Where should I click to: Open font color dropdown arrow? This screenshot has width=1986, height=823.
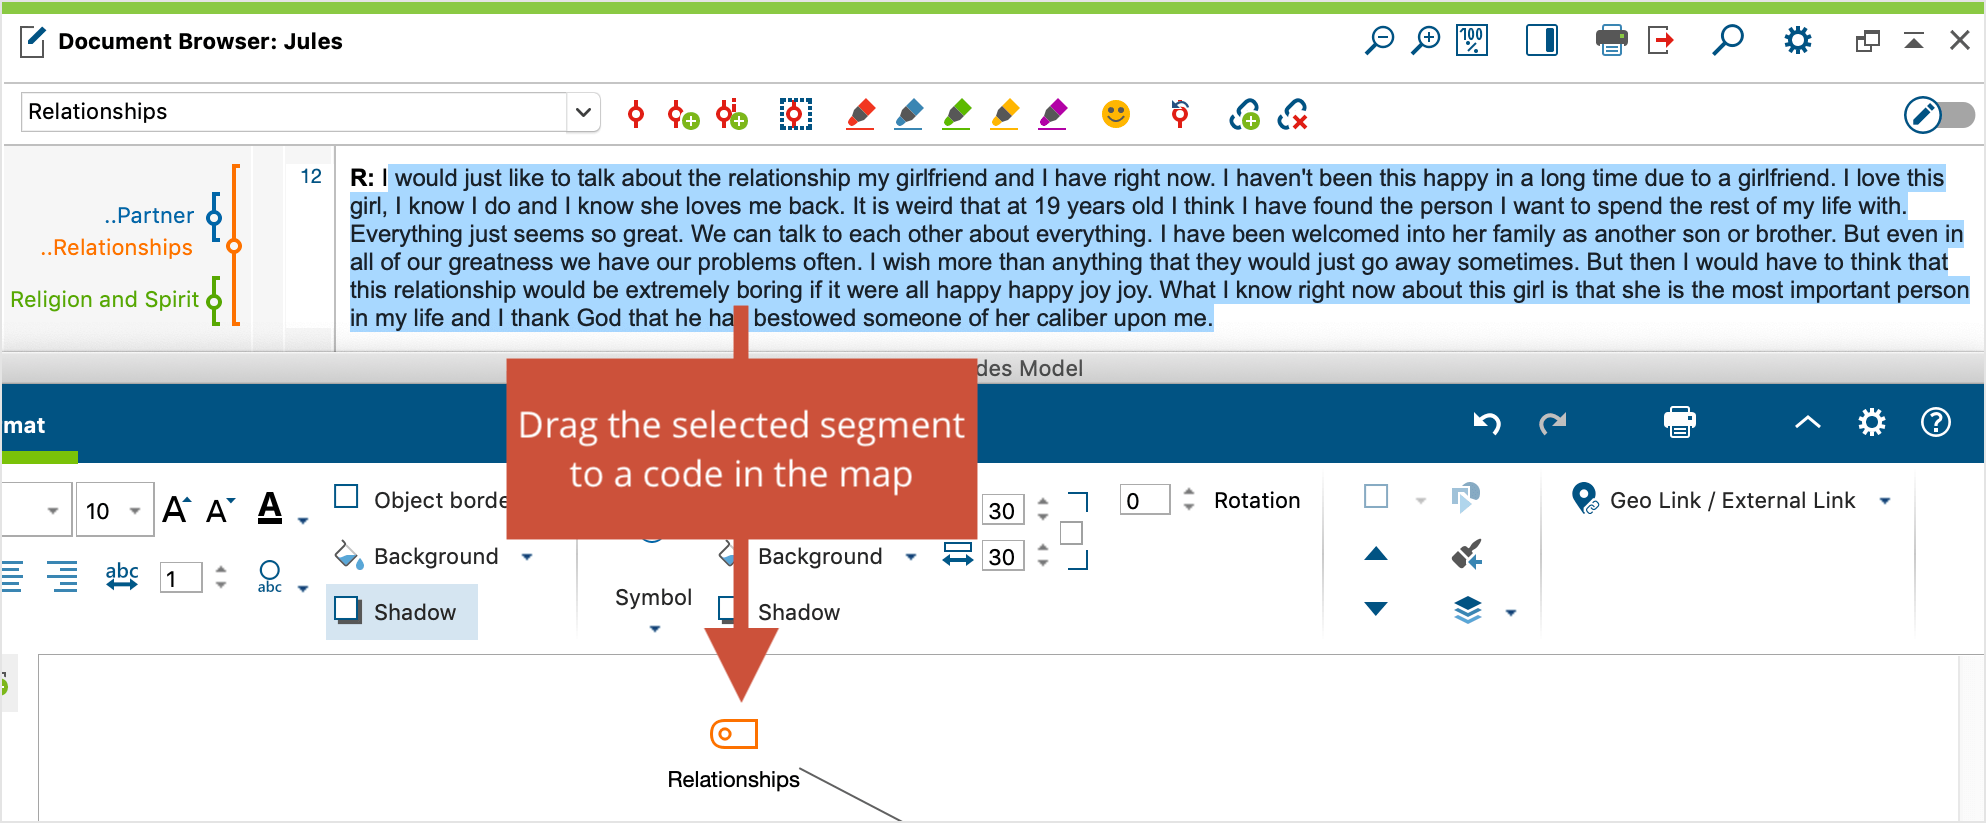pyautogui.click(x=304, y=520)
